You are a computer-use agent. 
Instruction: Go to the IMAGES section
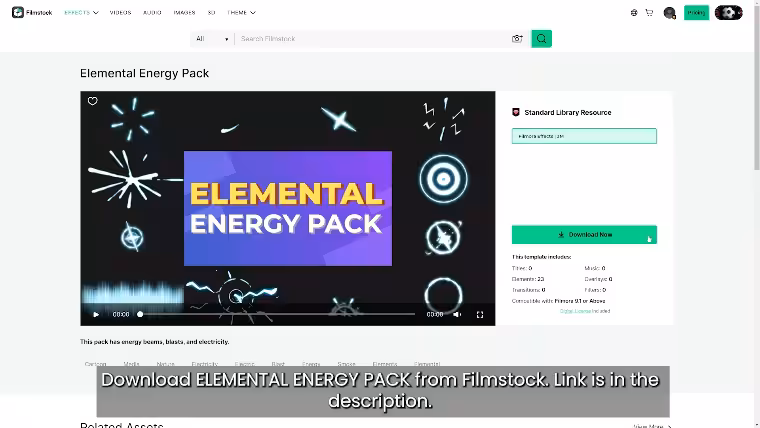tap(184, 13)
